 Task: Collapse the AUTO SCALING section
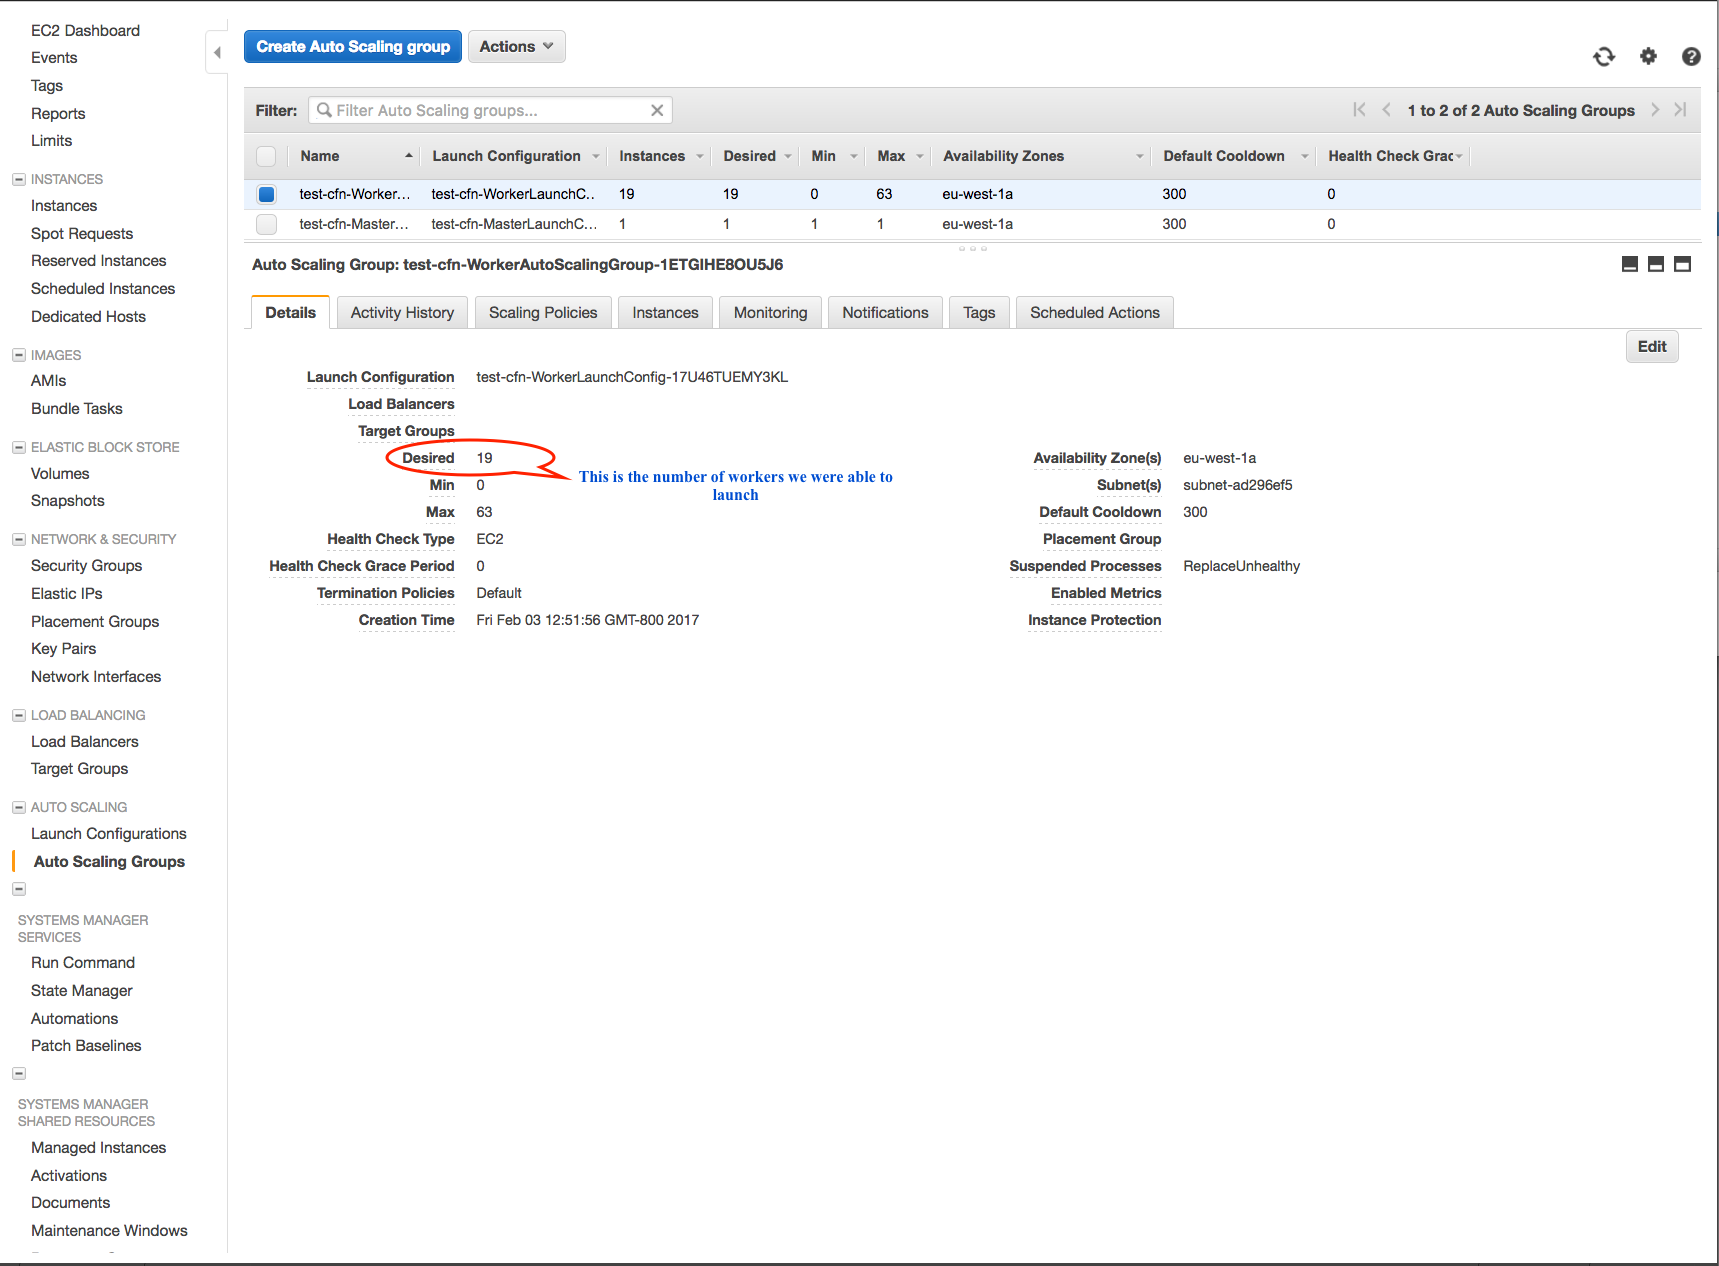19,807
